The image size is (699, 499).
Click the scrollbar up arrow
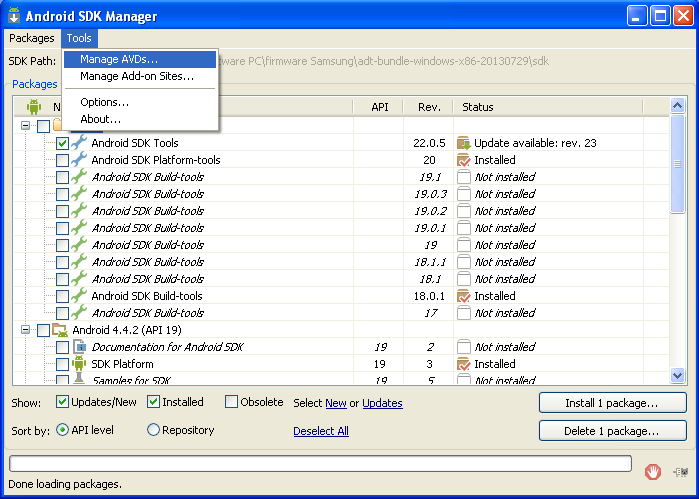(677, 106)
